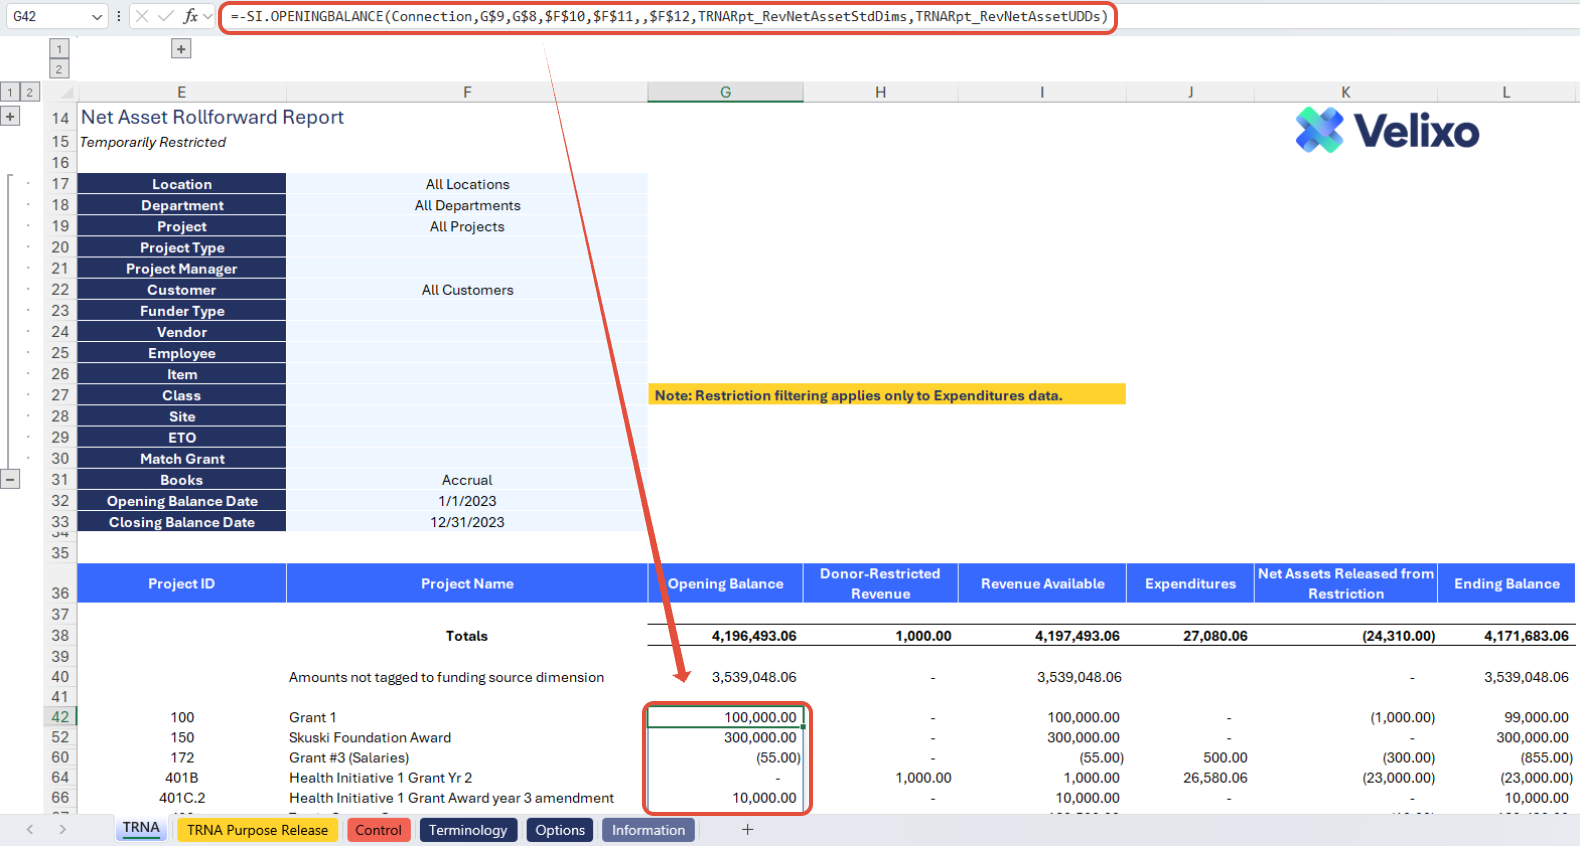The image size is (1580, 847).
Task: Select column outline level 1 button
Action: pos(59,48)
